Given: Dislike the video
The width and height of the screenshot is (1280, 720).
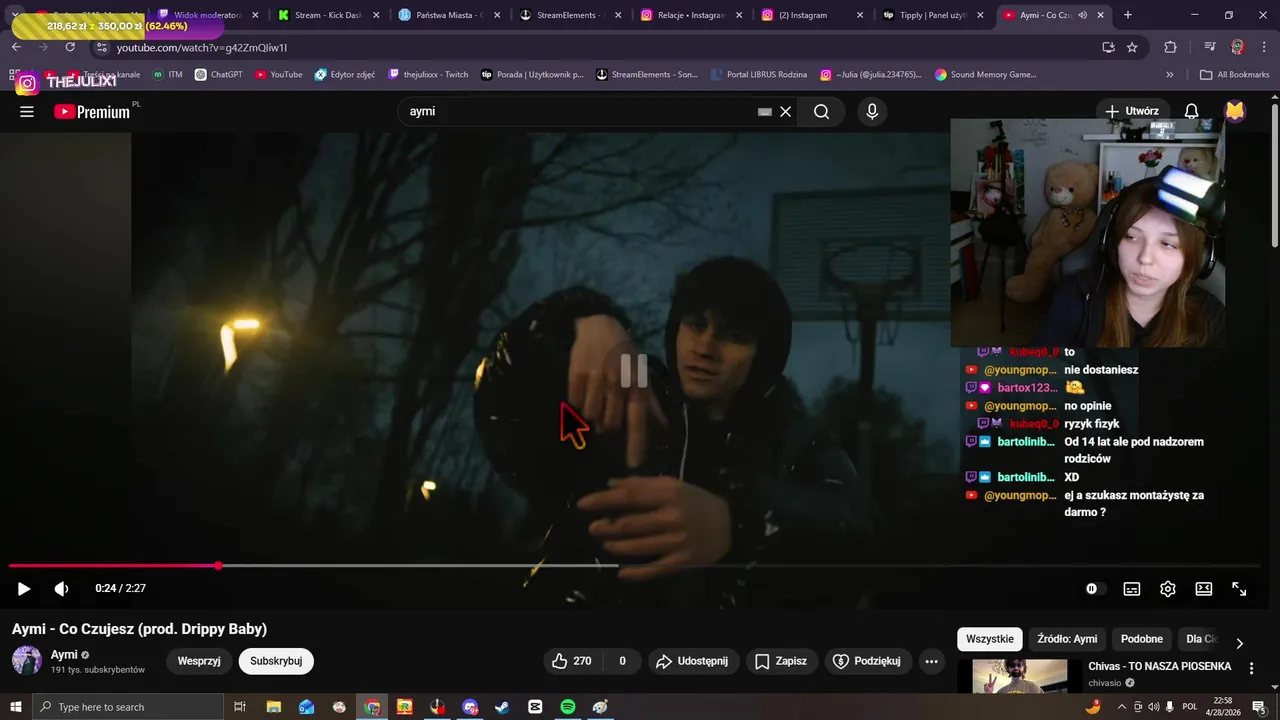Looking at the screenshot, I should (622, 661).
